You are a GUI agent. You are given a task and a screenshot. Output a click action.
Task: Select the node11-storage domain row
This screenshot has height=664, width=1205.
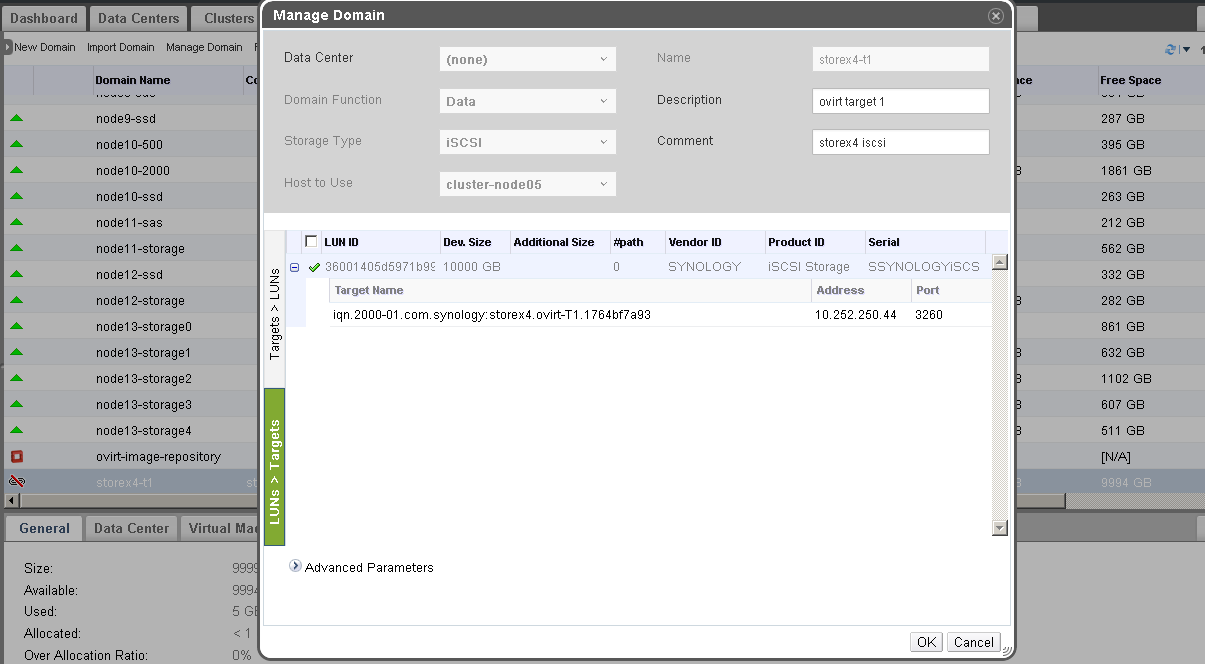140,249
